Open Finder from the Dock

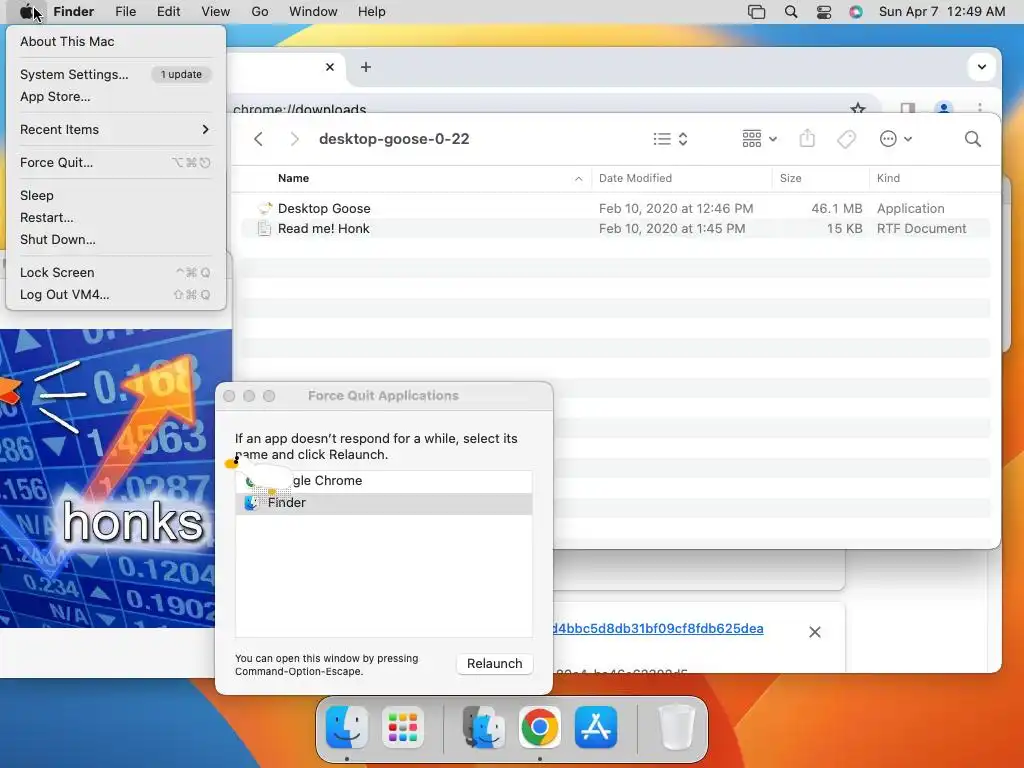[x=347, y=727]
